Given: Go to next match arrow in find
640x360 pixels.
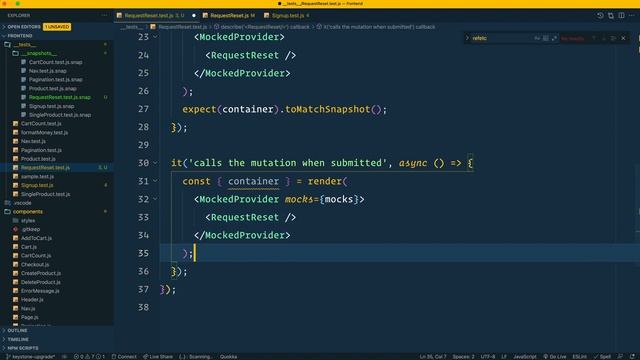Looking at the screenshot, I should pyautogui.click(x=604, y=38).
